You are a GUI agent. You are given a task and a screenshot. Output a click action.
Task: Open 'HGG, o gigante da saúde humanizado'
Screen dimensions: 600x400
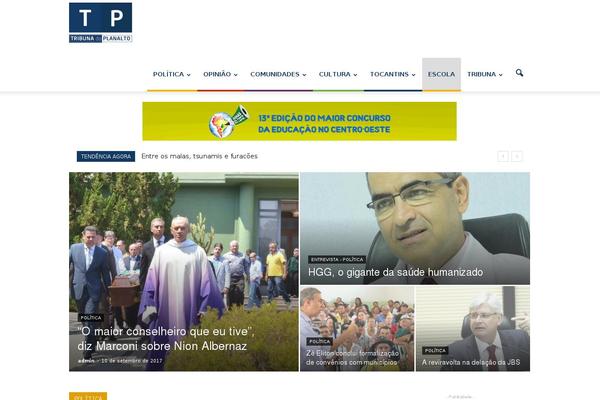click(x=395, y=272)
